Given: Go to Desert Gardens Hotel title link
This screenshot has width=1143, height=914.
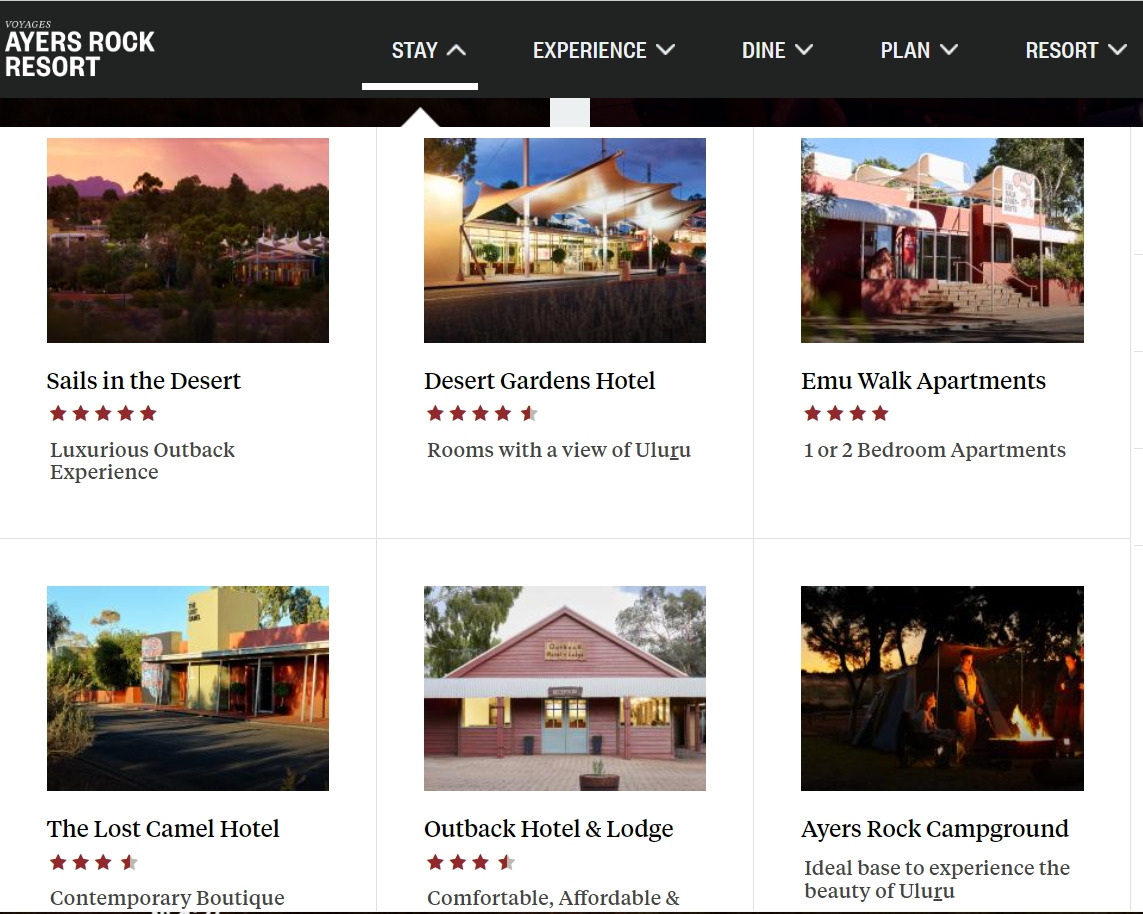Looking at the screenshot, I should [539, 381].
